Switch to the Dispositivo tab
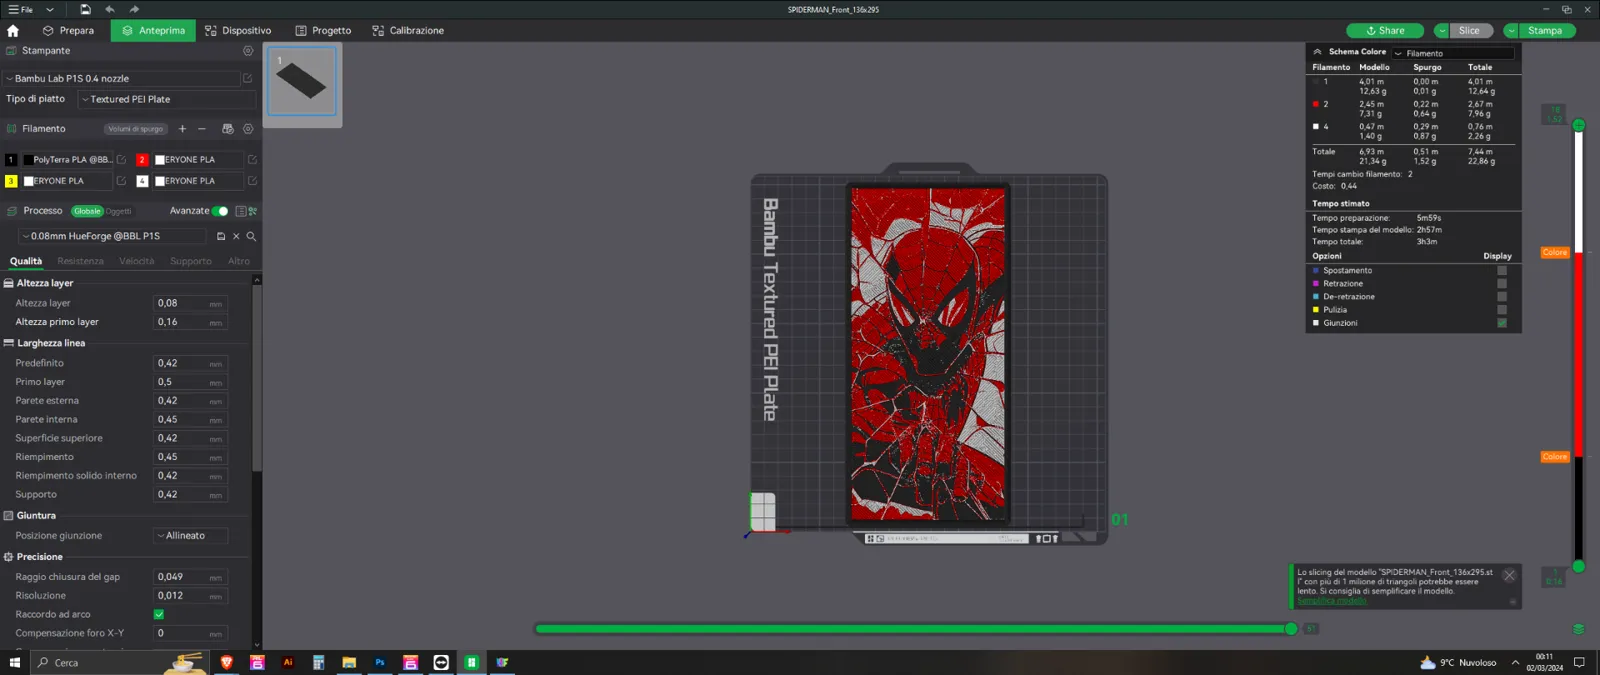The image size is (1600, 675). [238, 31]
